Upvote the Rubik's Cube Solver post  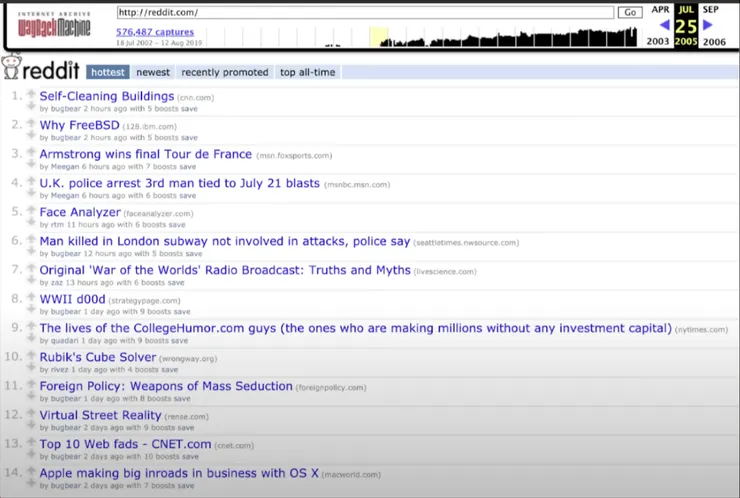[x=31, y=355]
